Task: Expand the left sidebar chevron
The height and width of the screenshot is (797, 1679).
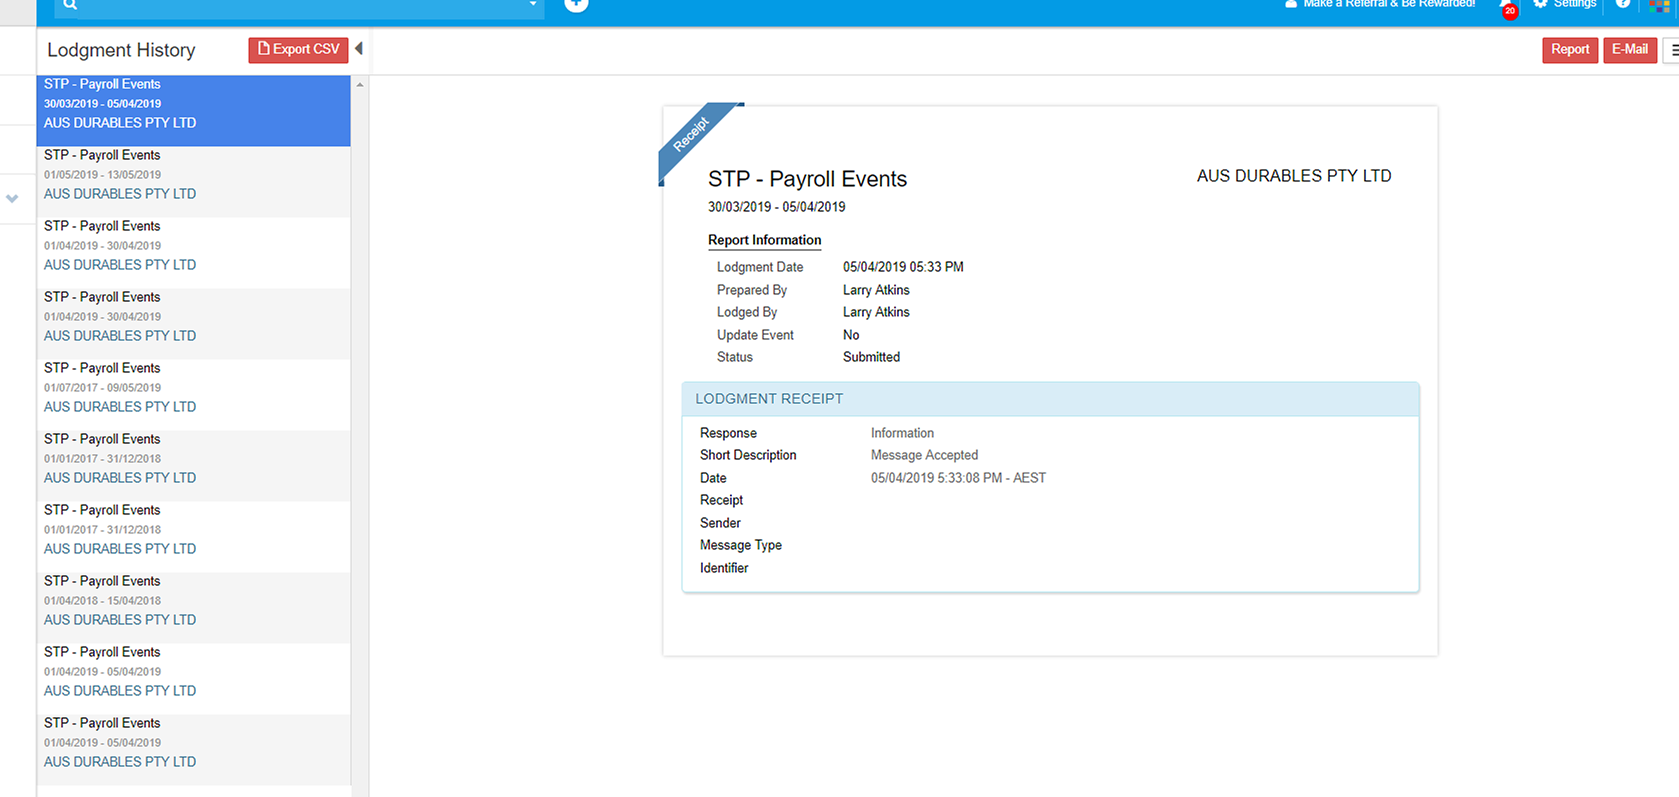Action: coord(12,198)
